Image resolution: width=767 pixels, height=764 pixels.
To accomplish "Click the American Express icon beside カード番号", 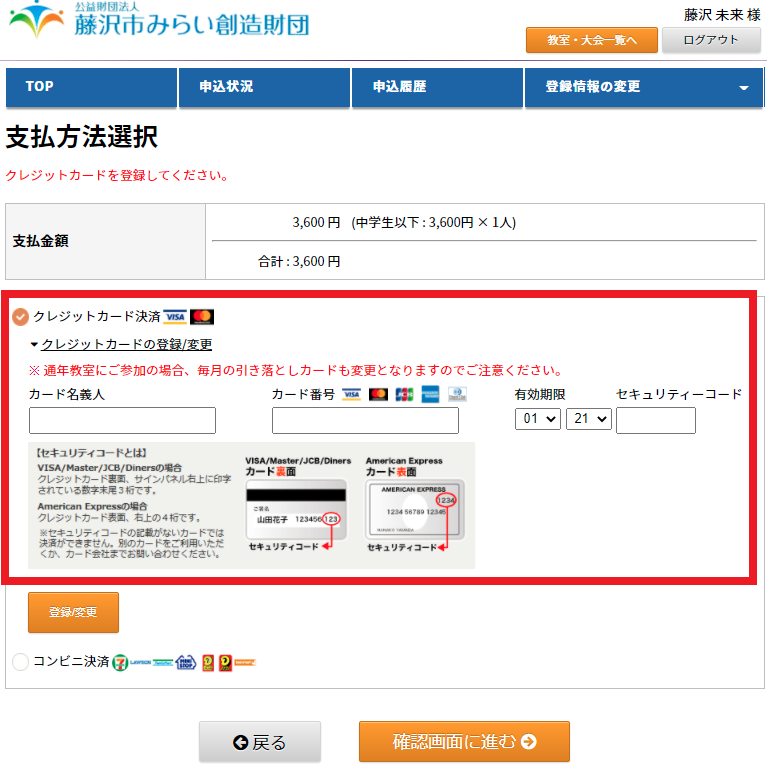I will click(x=431, y=394).
